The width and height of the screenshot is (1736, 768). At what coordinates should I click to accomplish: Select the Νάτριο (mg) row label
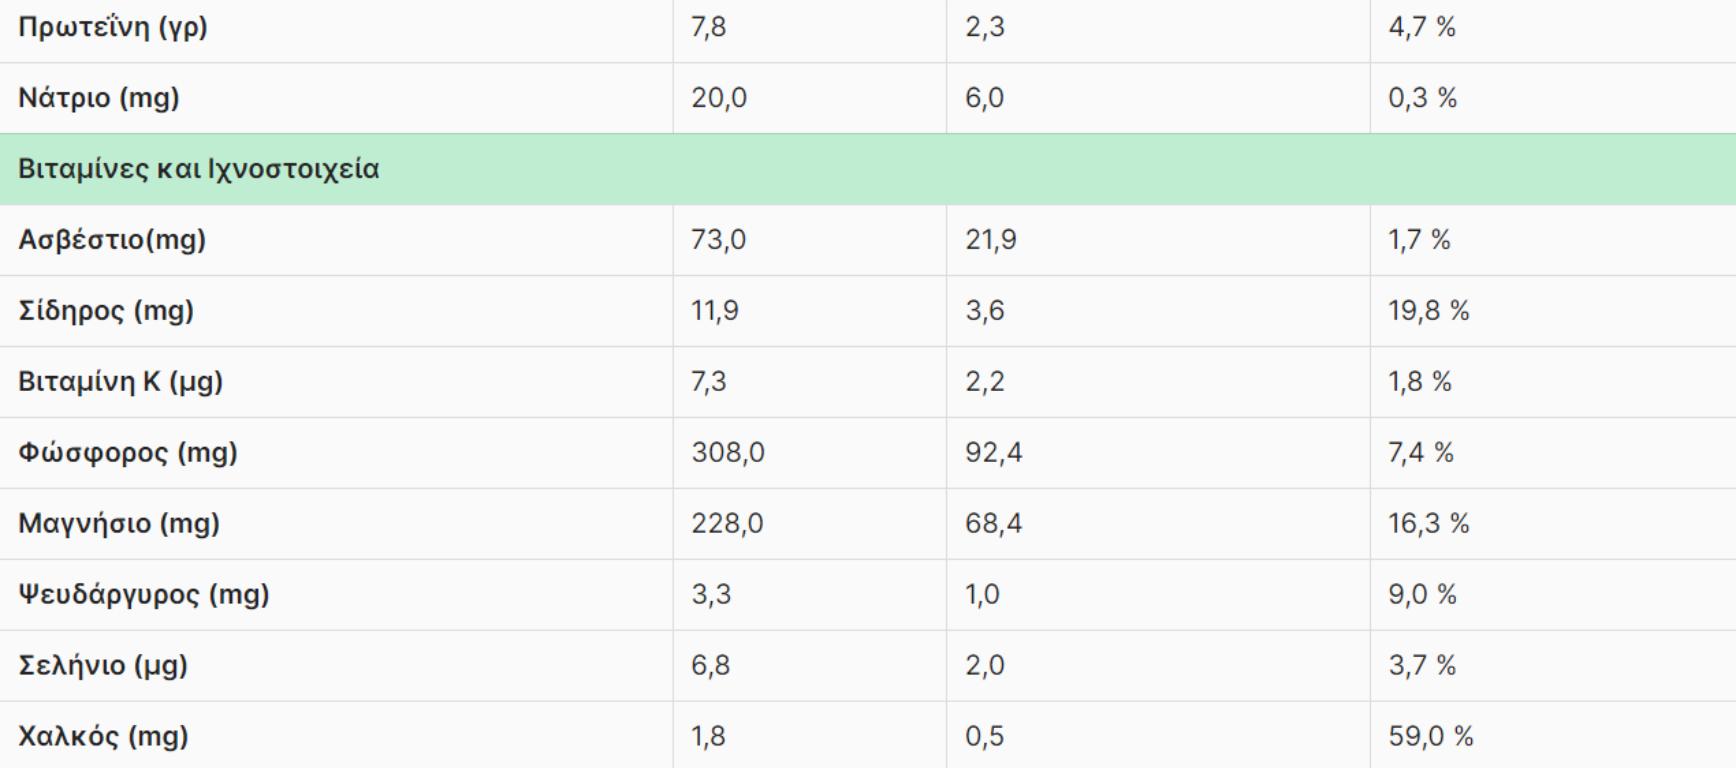coord(99,98)
